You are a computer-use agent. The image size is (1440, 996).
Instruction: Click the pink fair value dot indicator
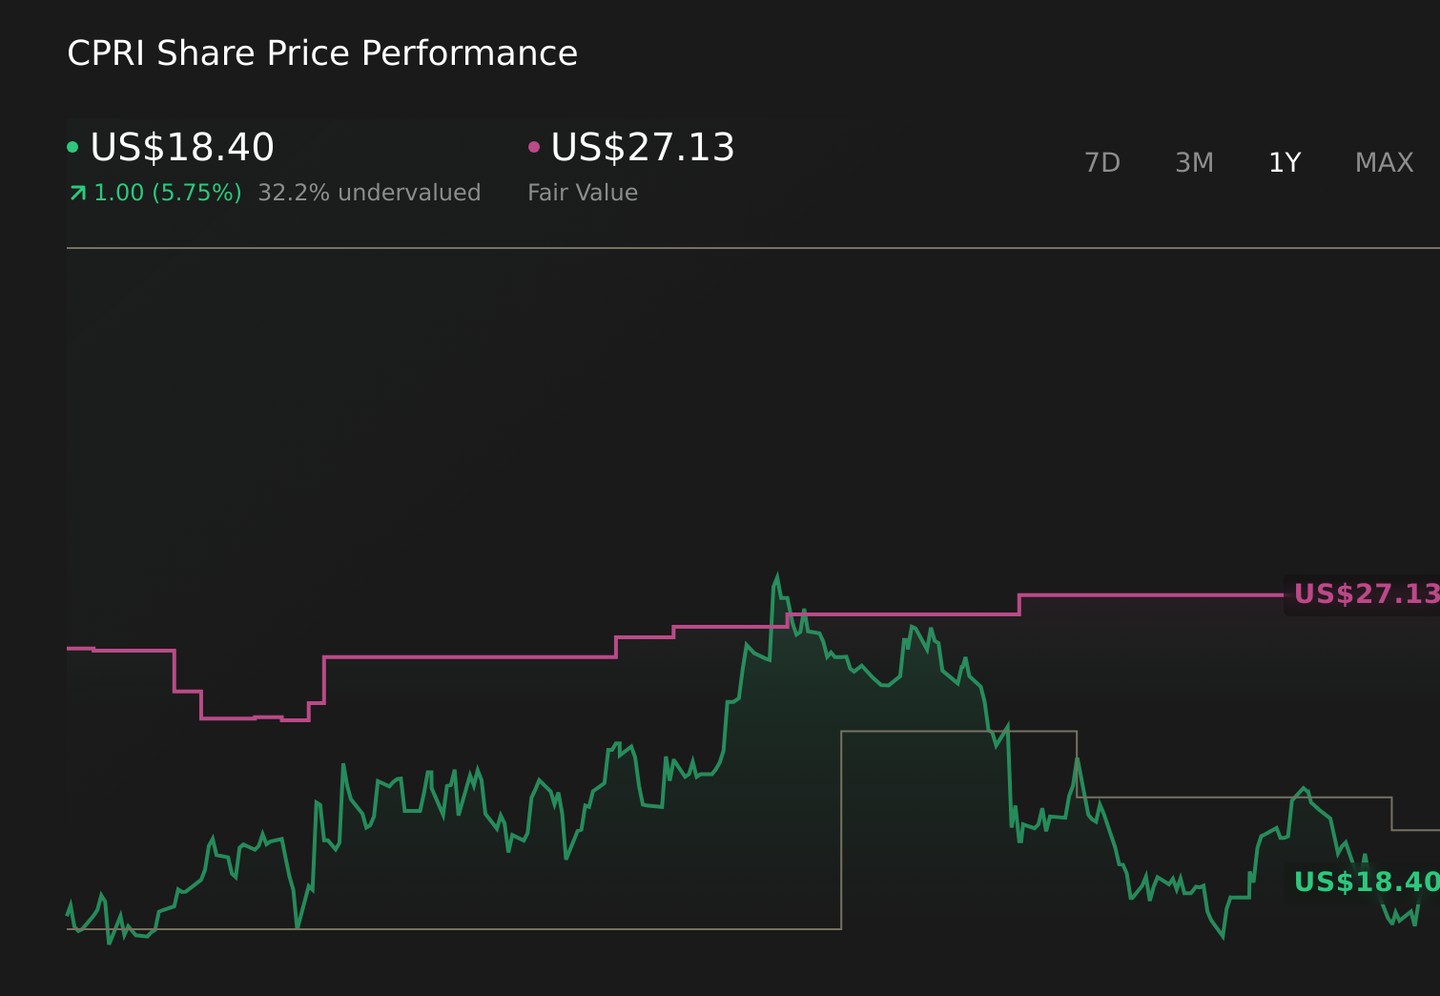pos(534,147)
